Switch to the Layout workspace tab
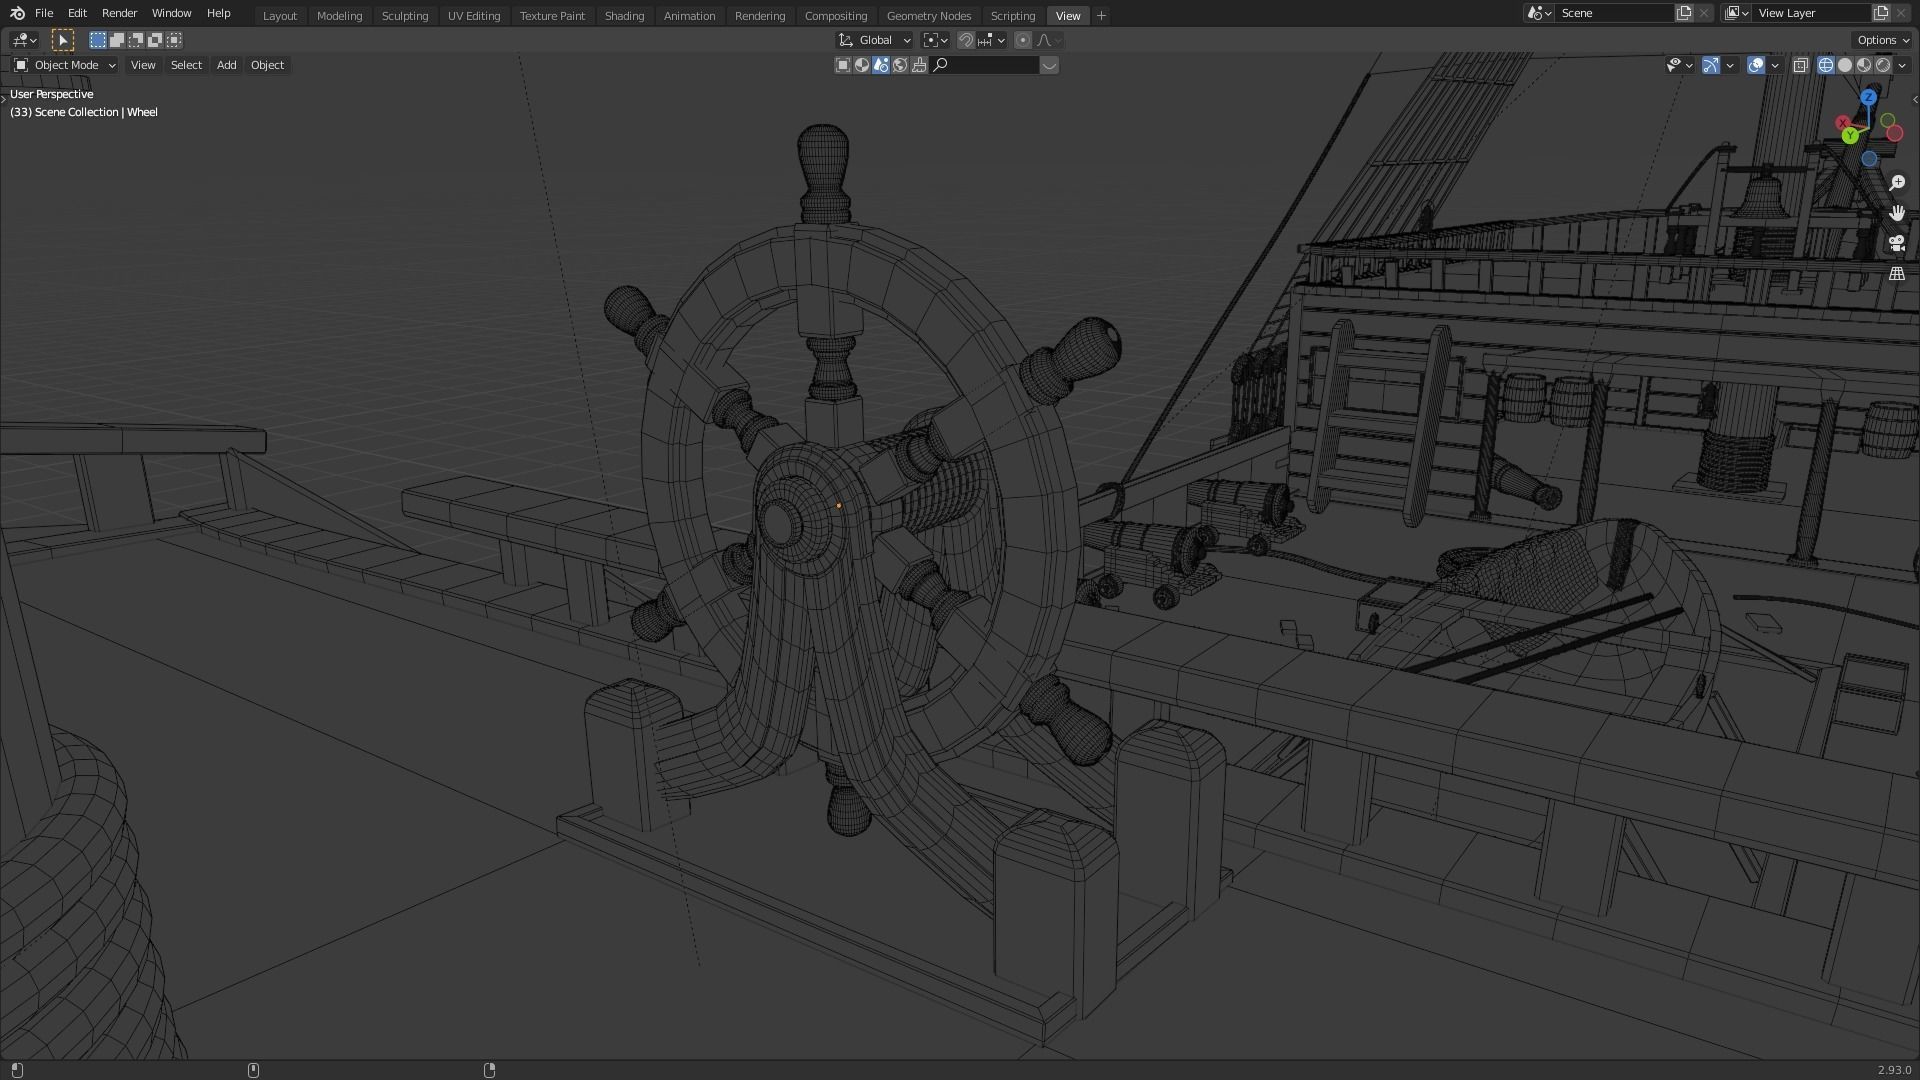This screenshot has height=1080, width=1920. tap(280, 15)
